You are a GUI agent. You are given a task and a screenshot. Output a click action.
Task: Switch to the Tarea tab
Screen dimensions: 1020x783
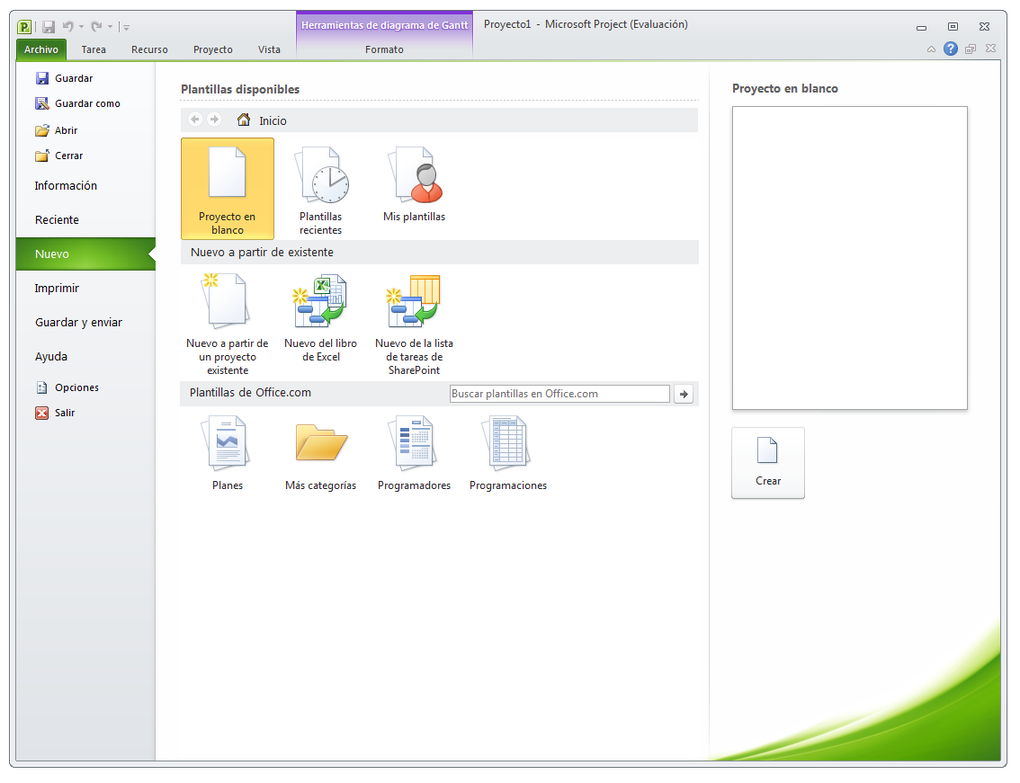94,49
